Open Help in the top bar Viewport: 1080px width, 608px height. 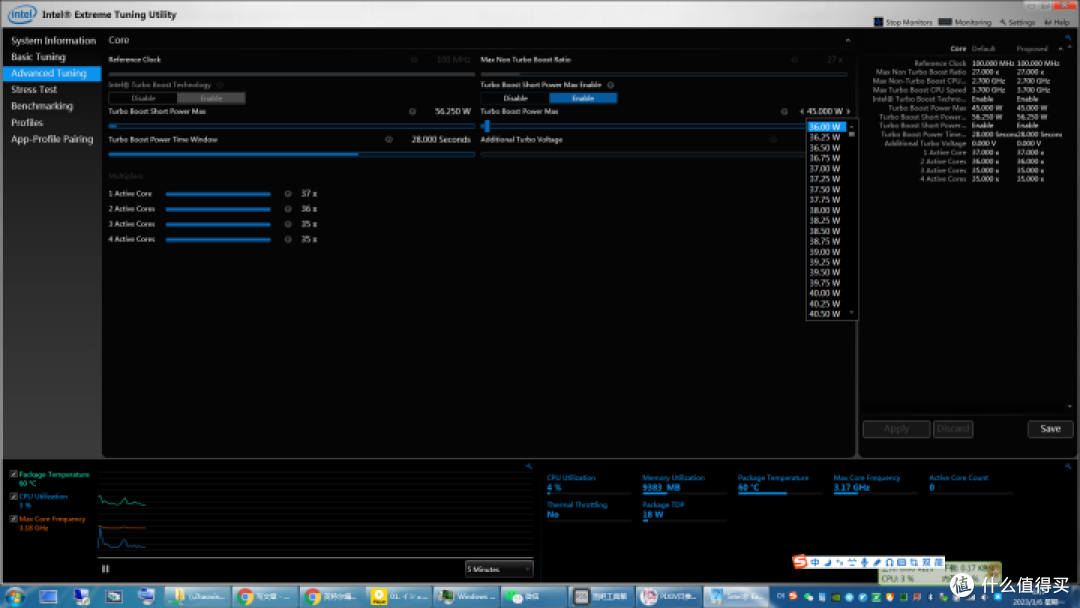coord(1057,23)
